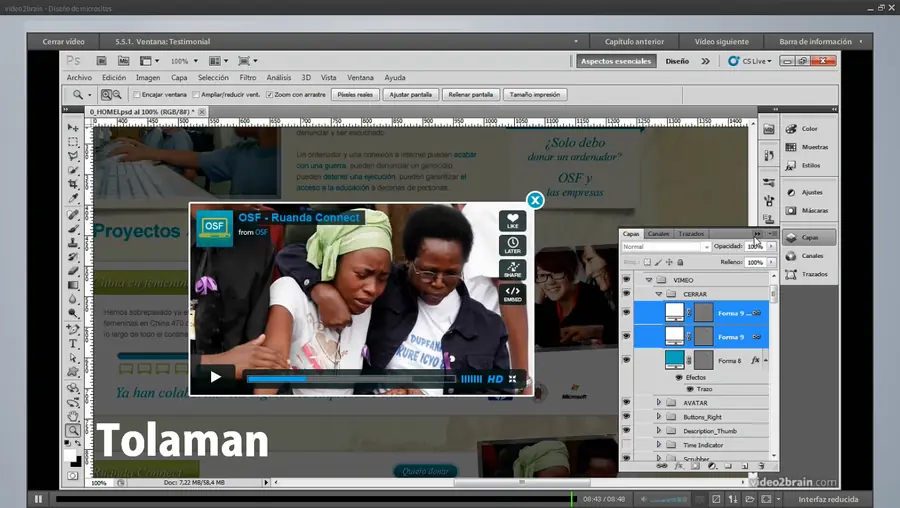Screen dimensions: 900x508
Task: Click the Vídeo siguiente button
Action: pos(722,42)
